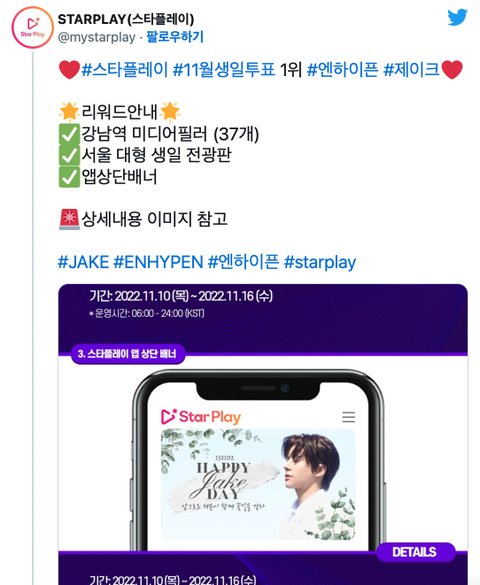
Task: Click the green check mark beside 서울 대형 생일 전광판
Action: (x=69, y=155)
